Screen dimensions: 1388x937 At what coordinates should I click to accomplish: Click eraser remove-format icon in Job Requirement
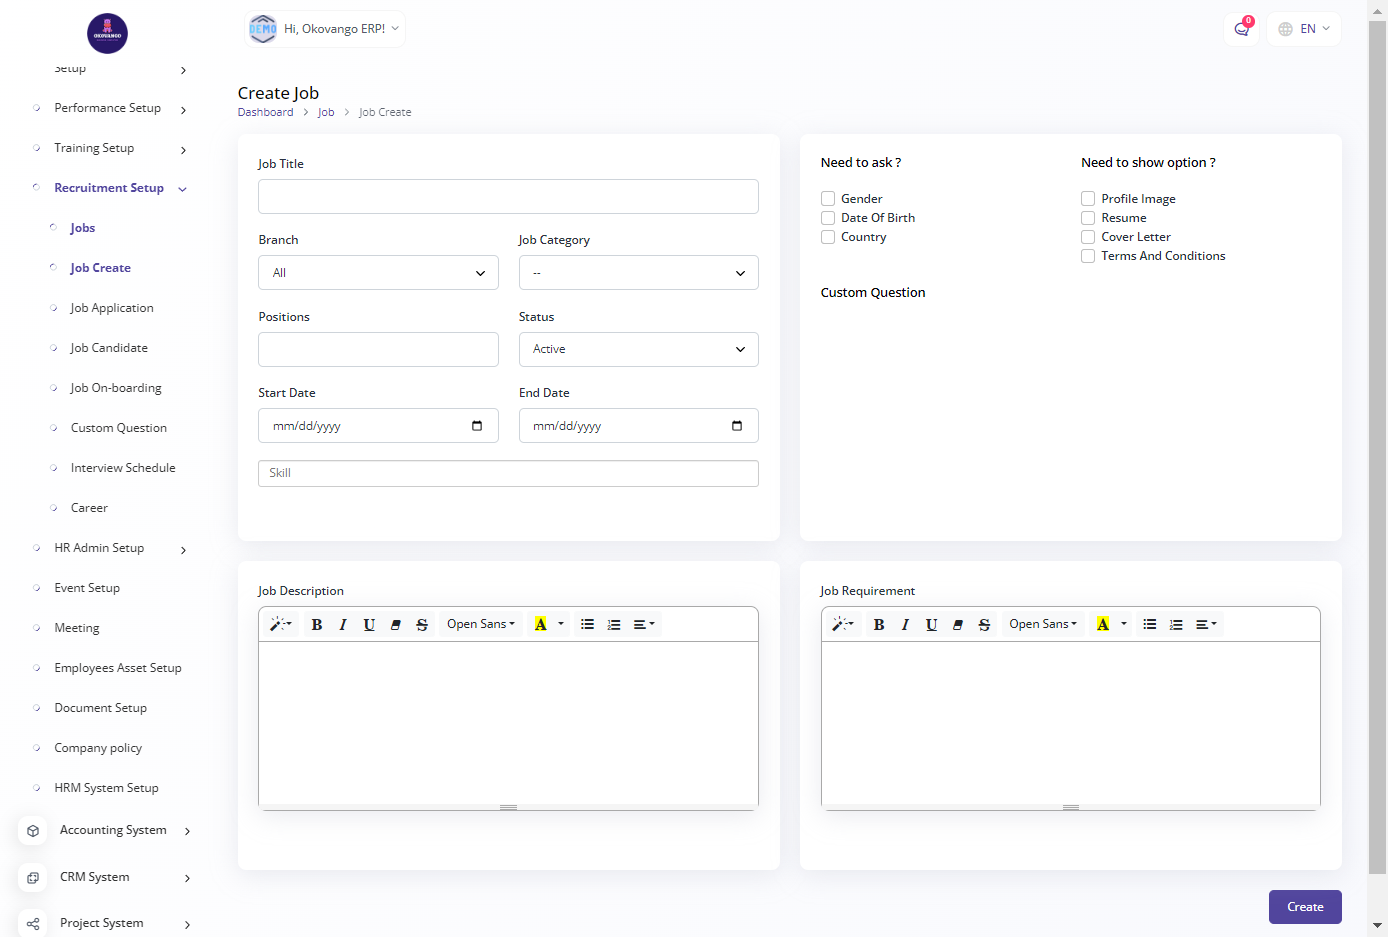[x=958, y=624]
